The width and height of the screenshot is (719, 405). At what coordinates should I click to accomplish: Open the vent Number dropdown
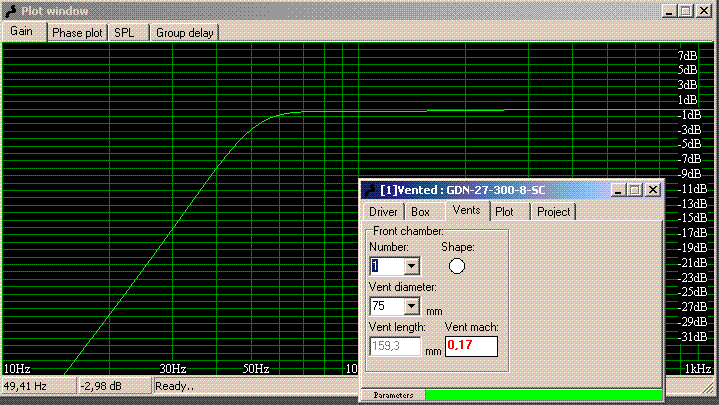[x=411, y=266]
